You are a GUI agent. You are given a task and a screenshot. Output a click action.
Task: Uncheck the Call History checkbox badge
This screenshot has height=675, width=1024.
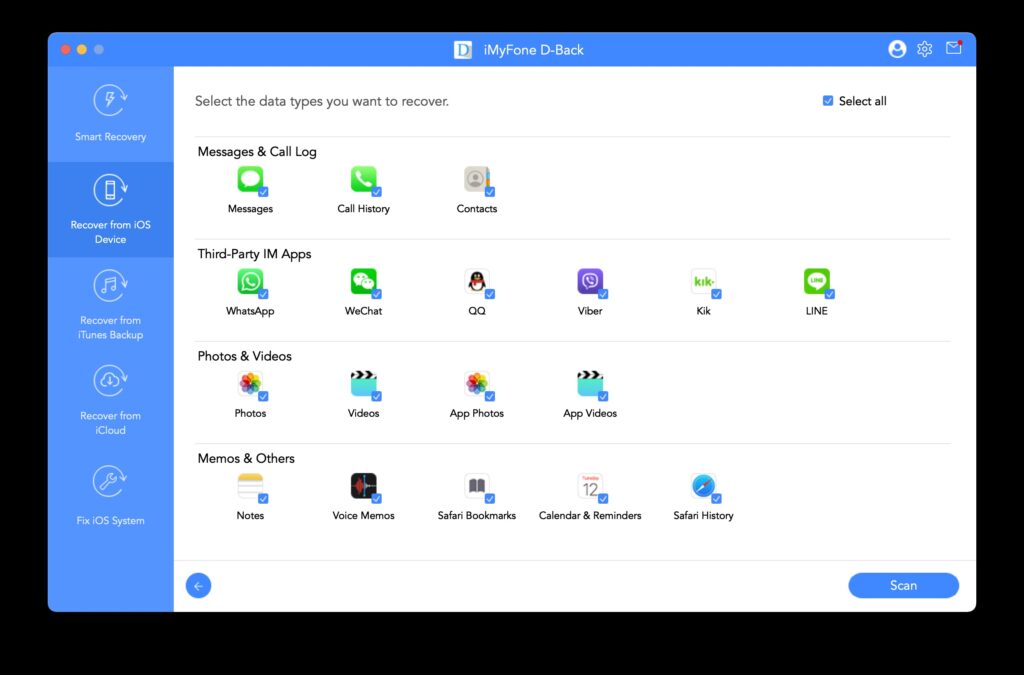coord(377,192)
